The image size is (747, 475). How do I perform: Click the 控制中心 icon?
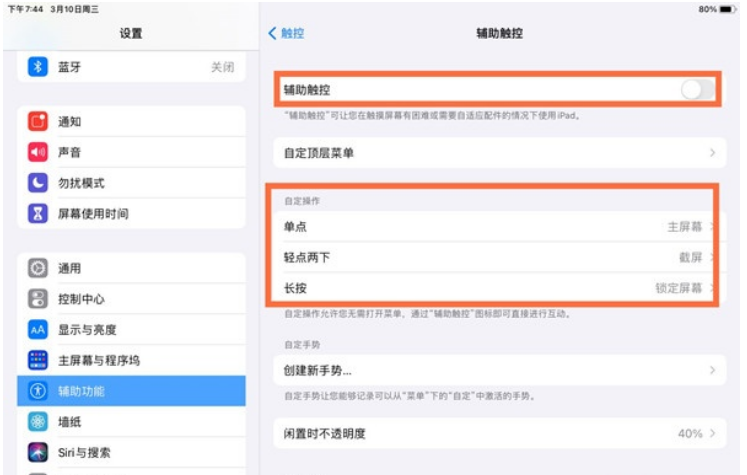[38, 299]
